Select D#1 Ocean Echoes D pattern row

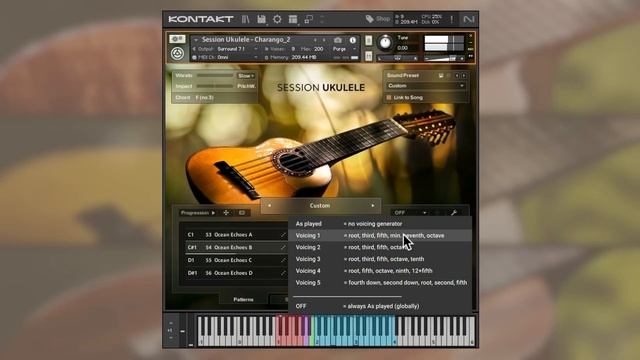point(236,273)
